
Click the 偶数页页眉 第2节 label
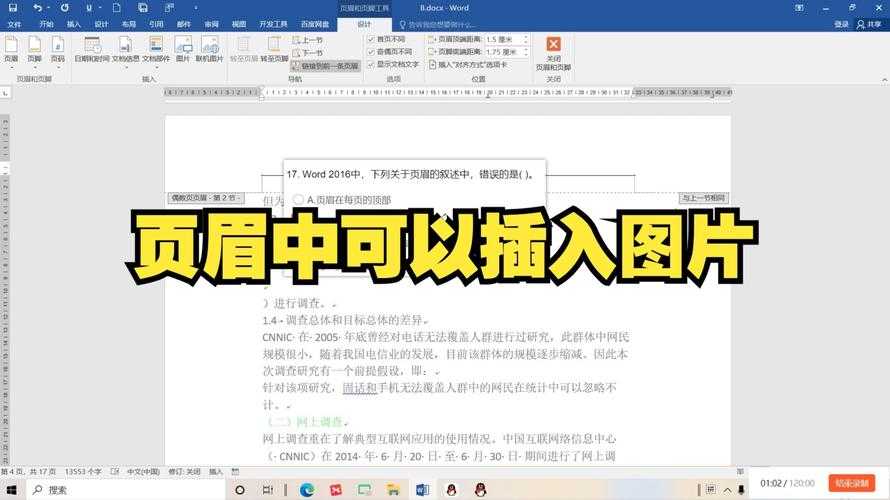point(206,198)
